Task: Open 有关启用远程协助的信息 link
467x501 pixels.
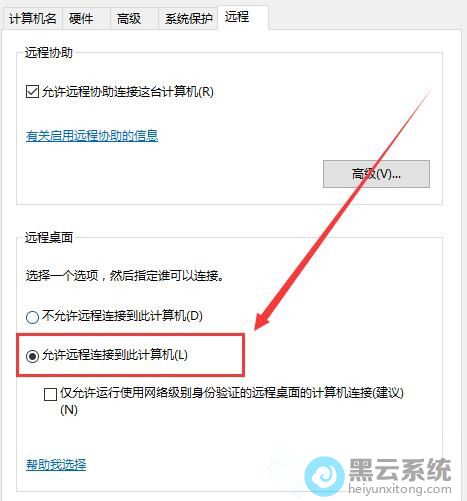Action: click(x=92, y=136)
